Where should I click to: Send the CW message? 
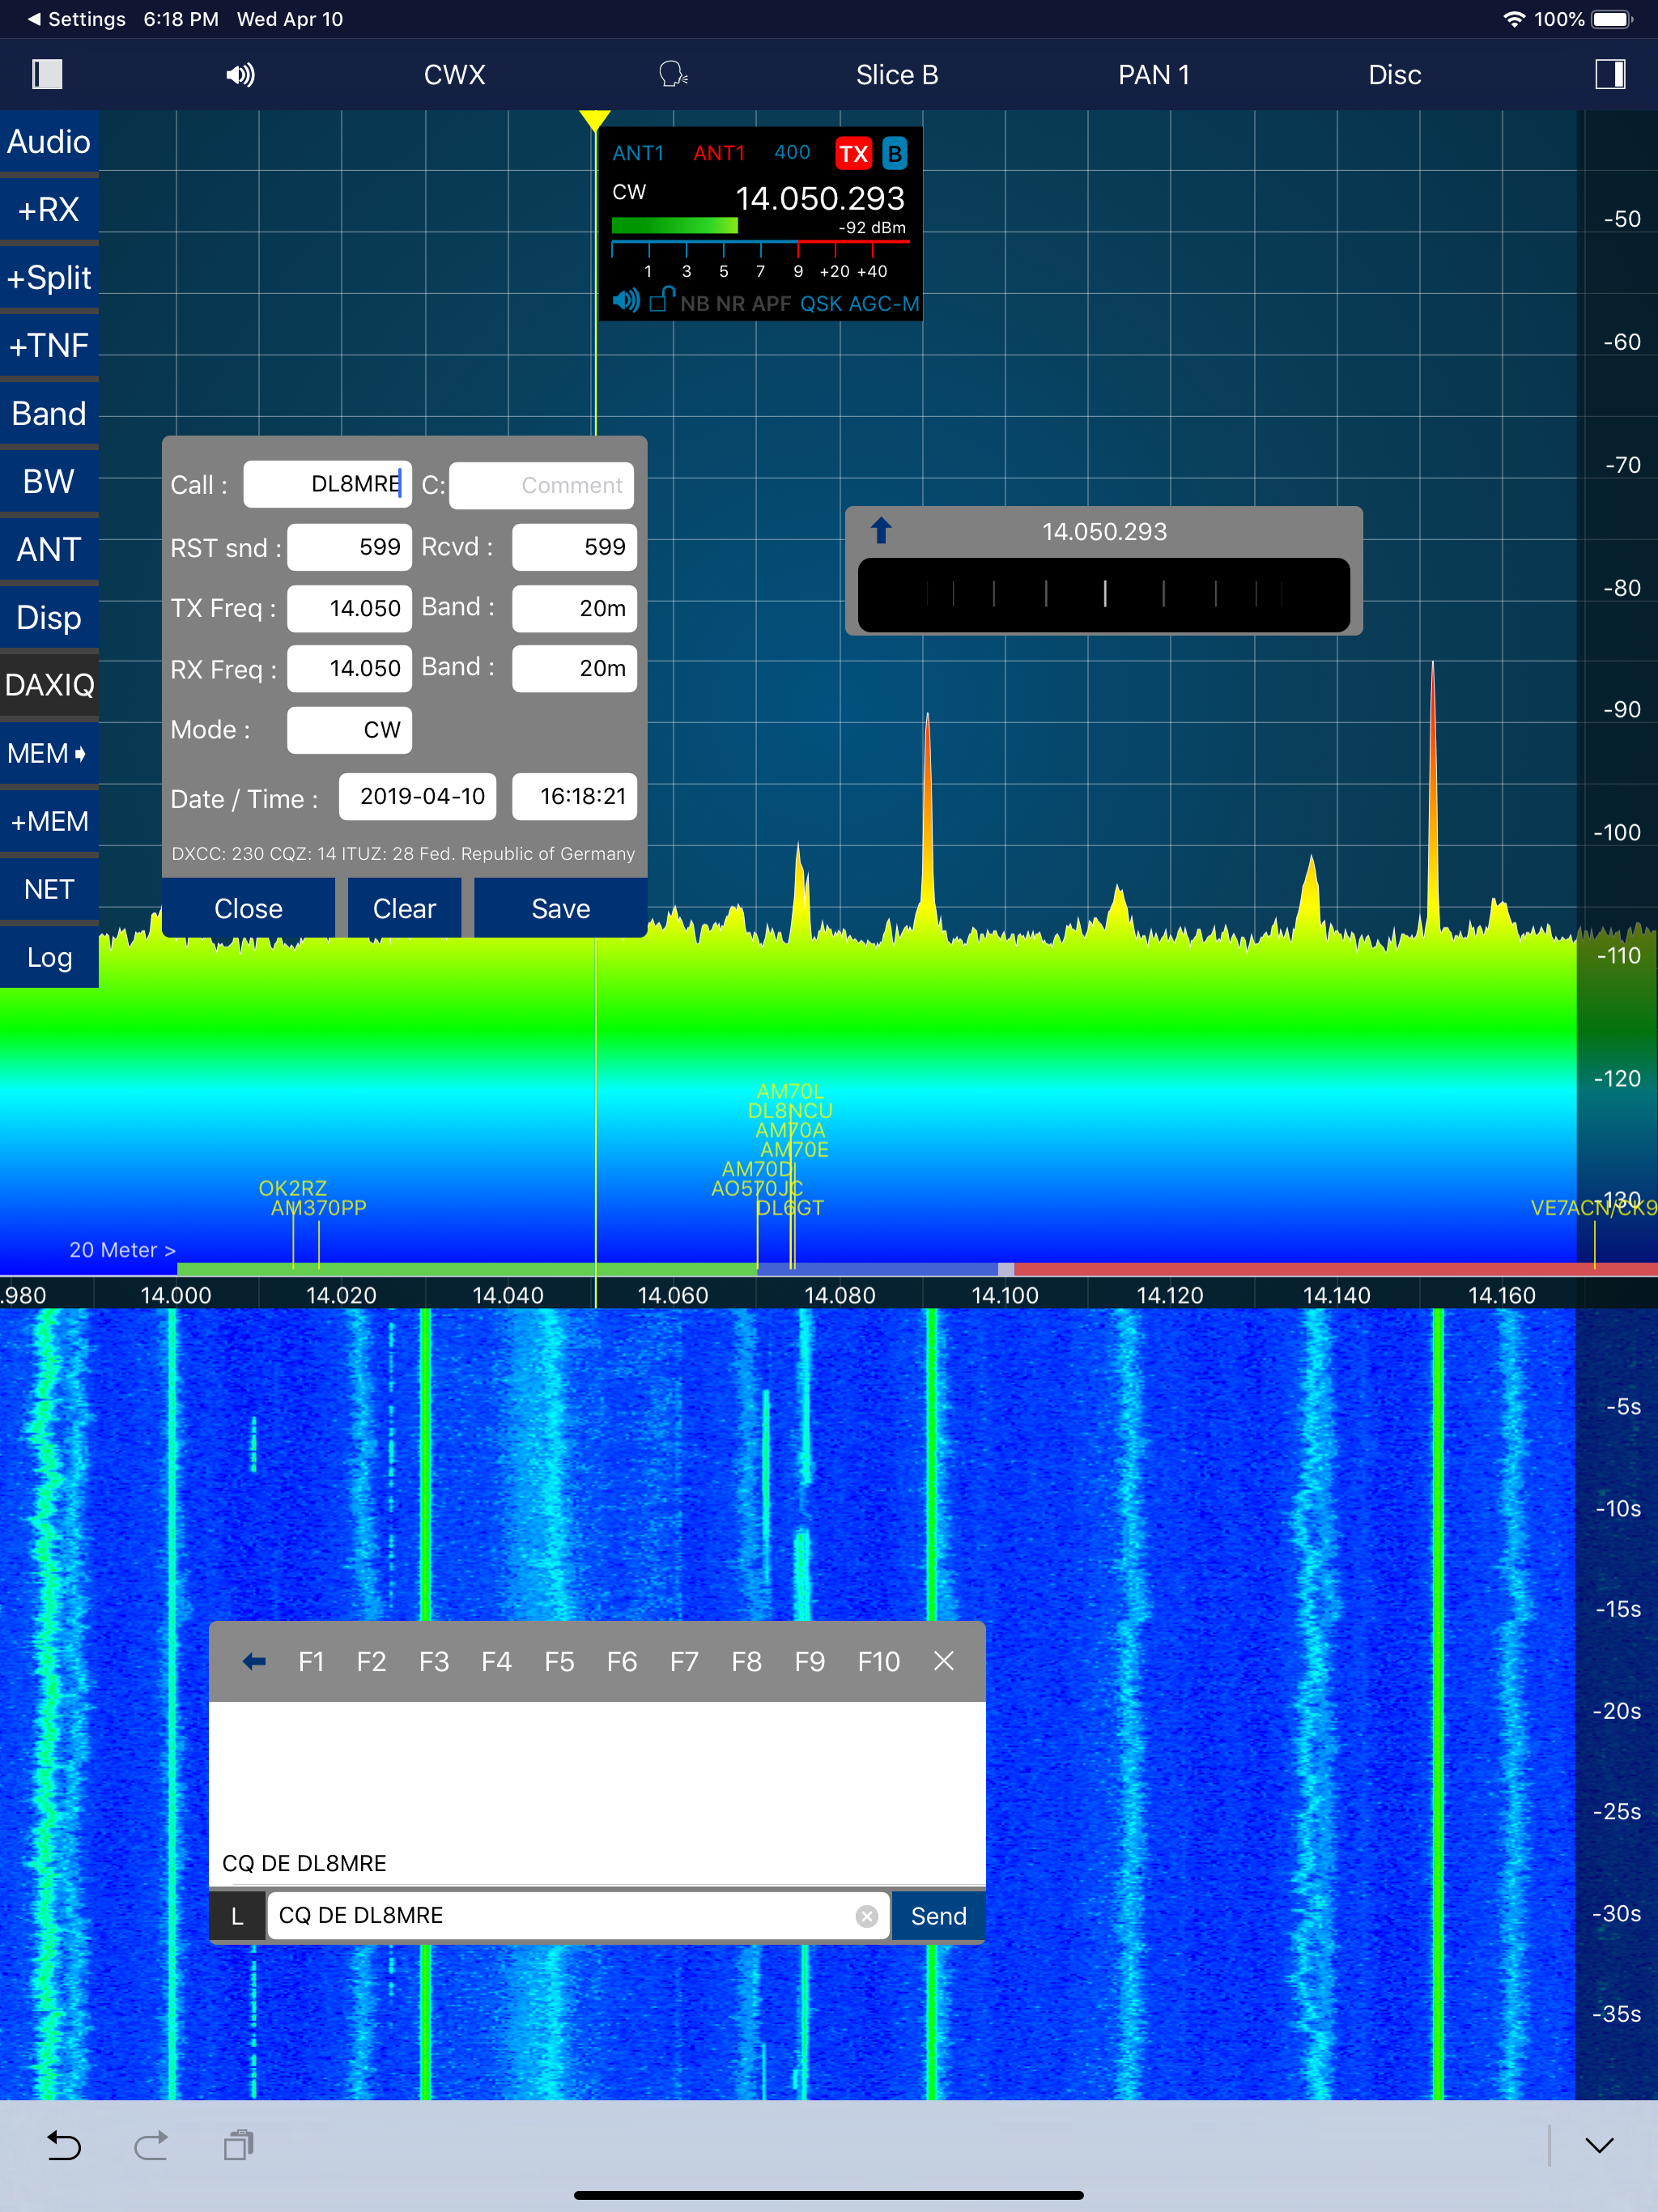(938, 1916)
